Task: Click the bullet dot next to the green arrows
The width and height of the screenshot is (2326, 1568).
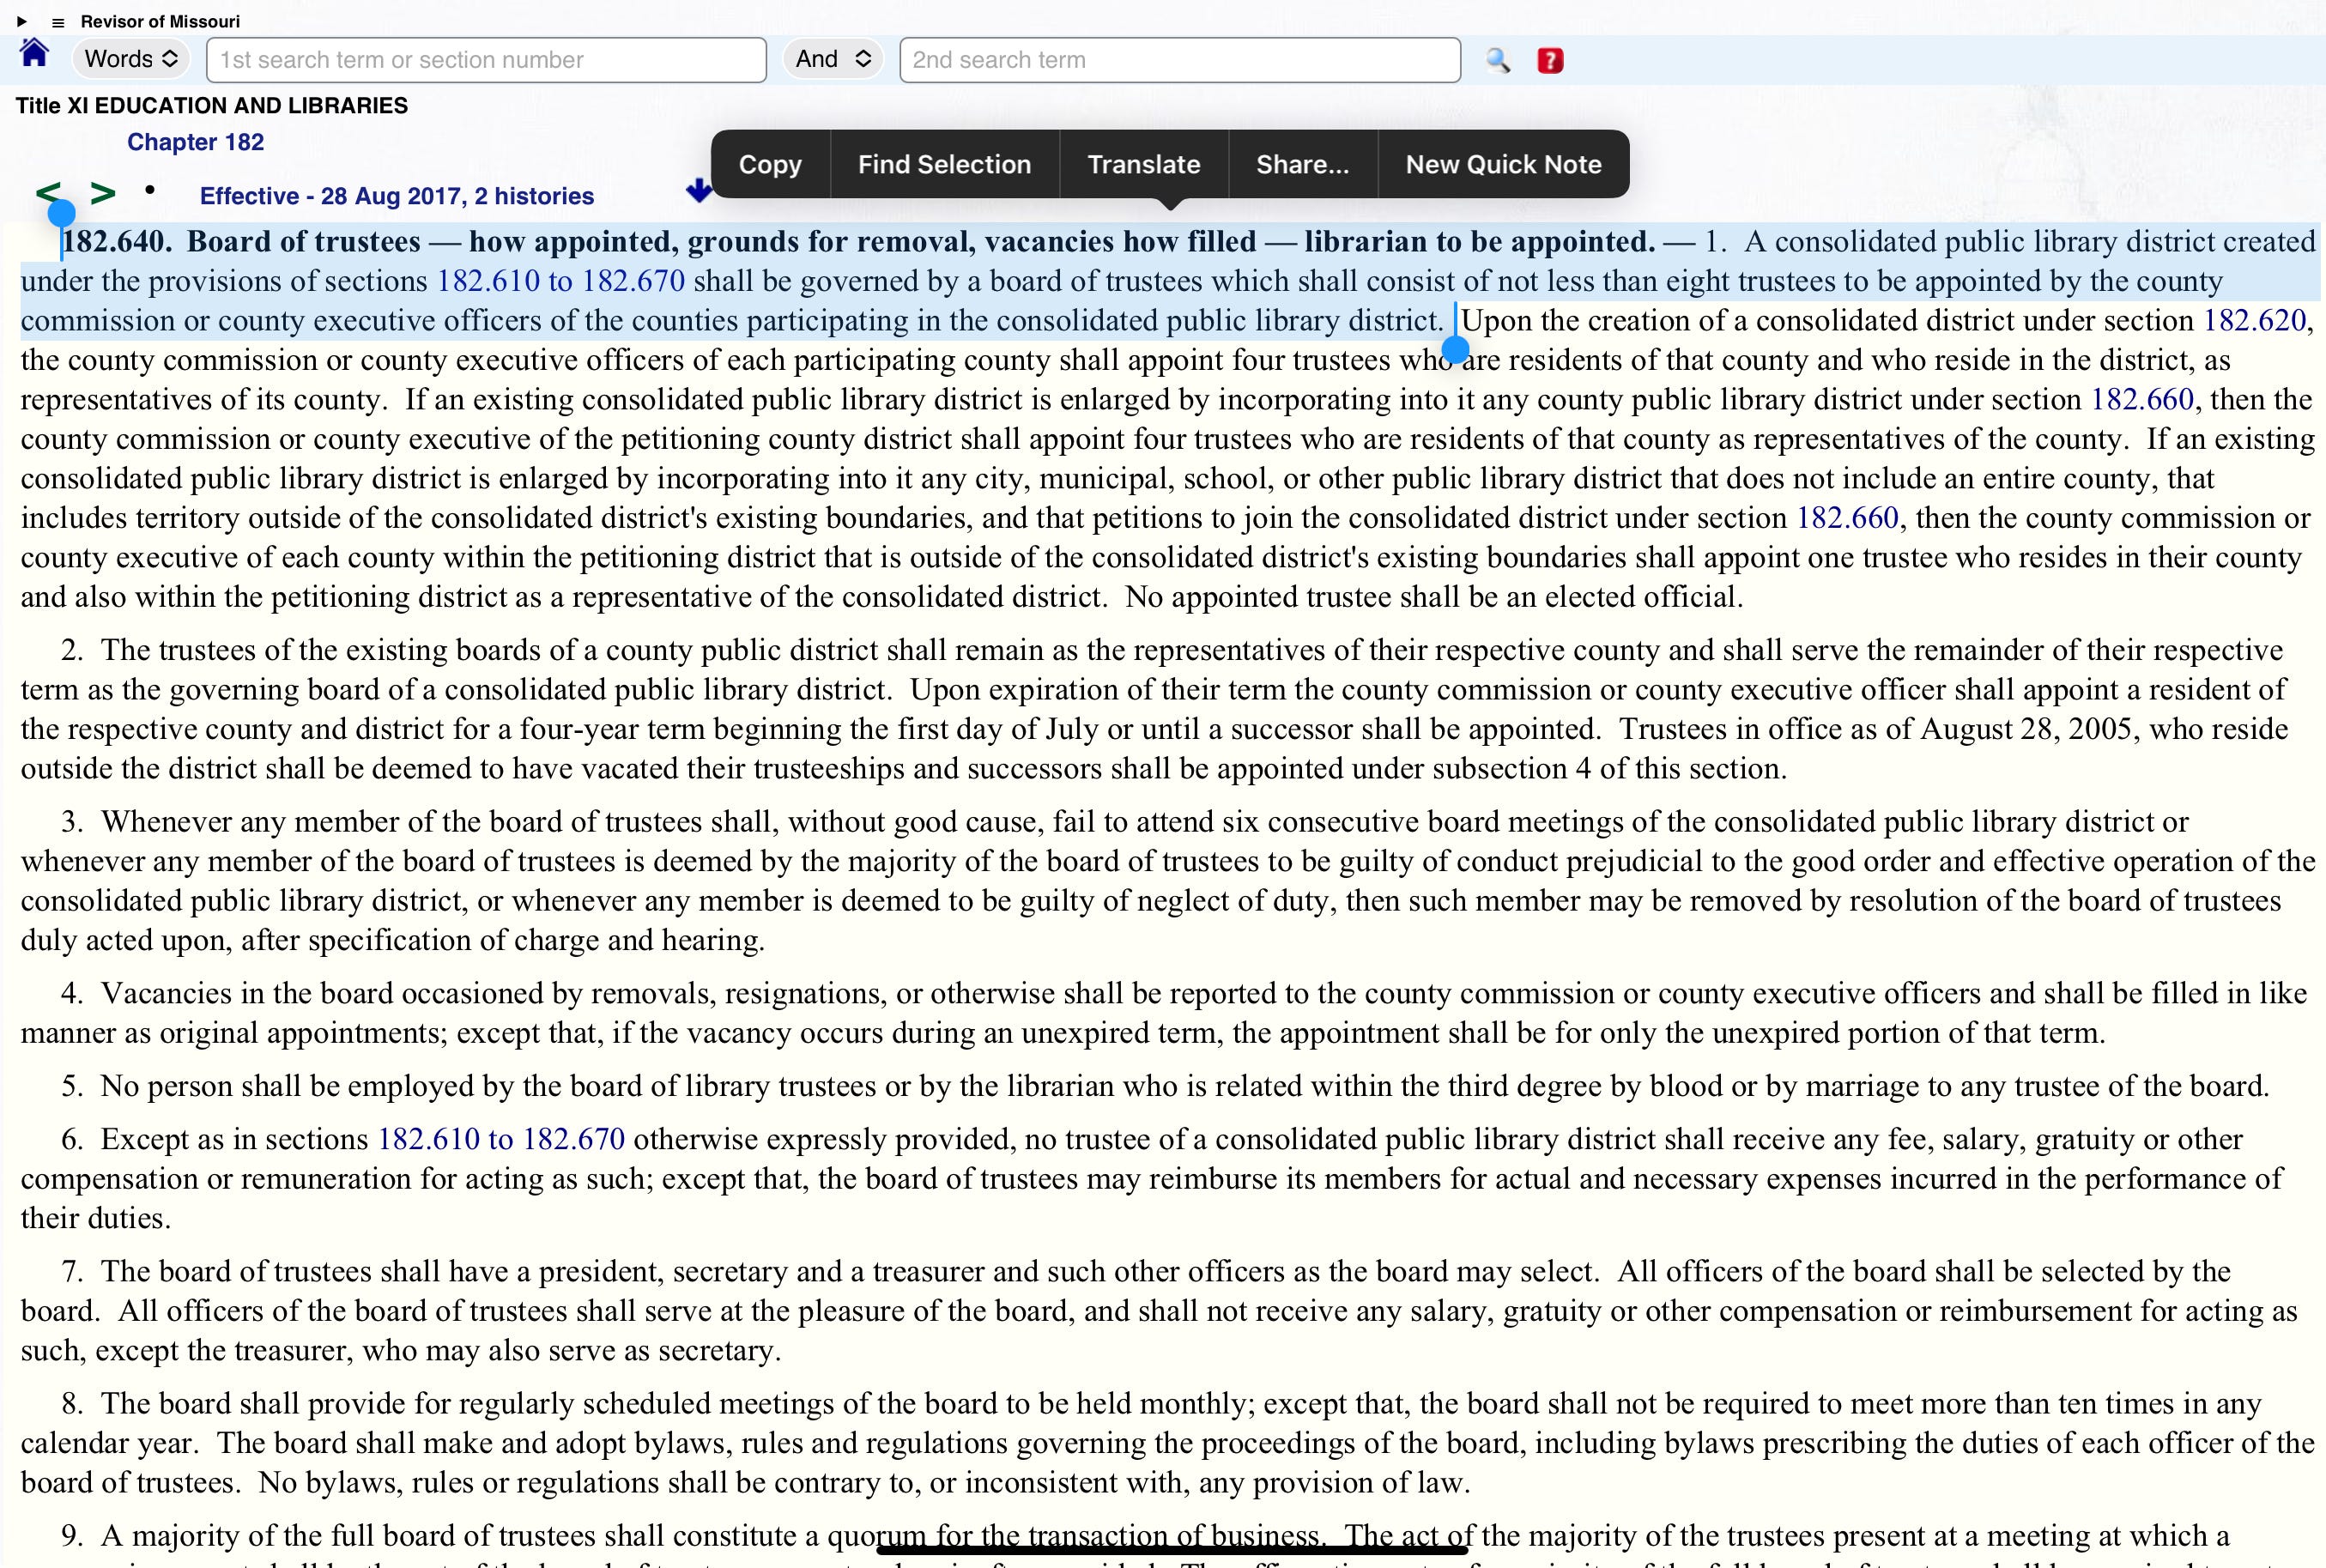Action: pos(150,189)
